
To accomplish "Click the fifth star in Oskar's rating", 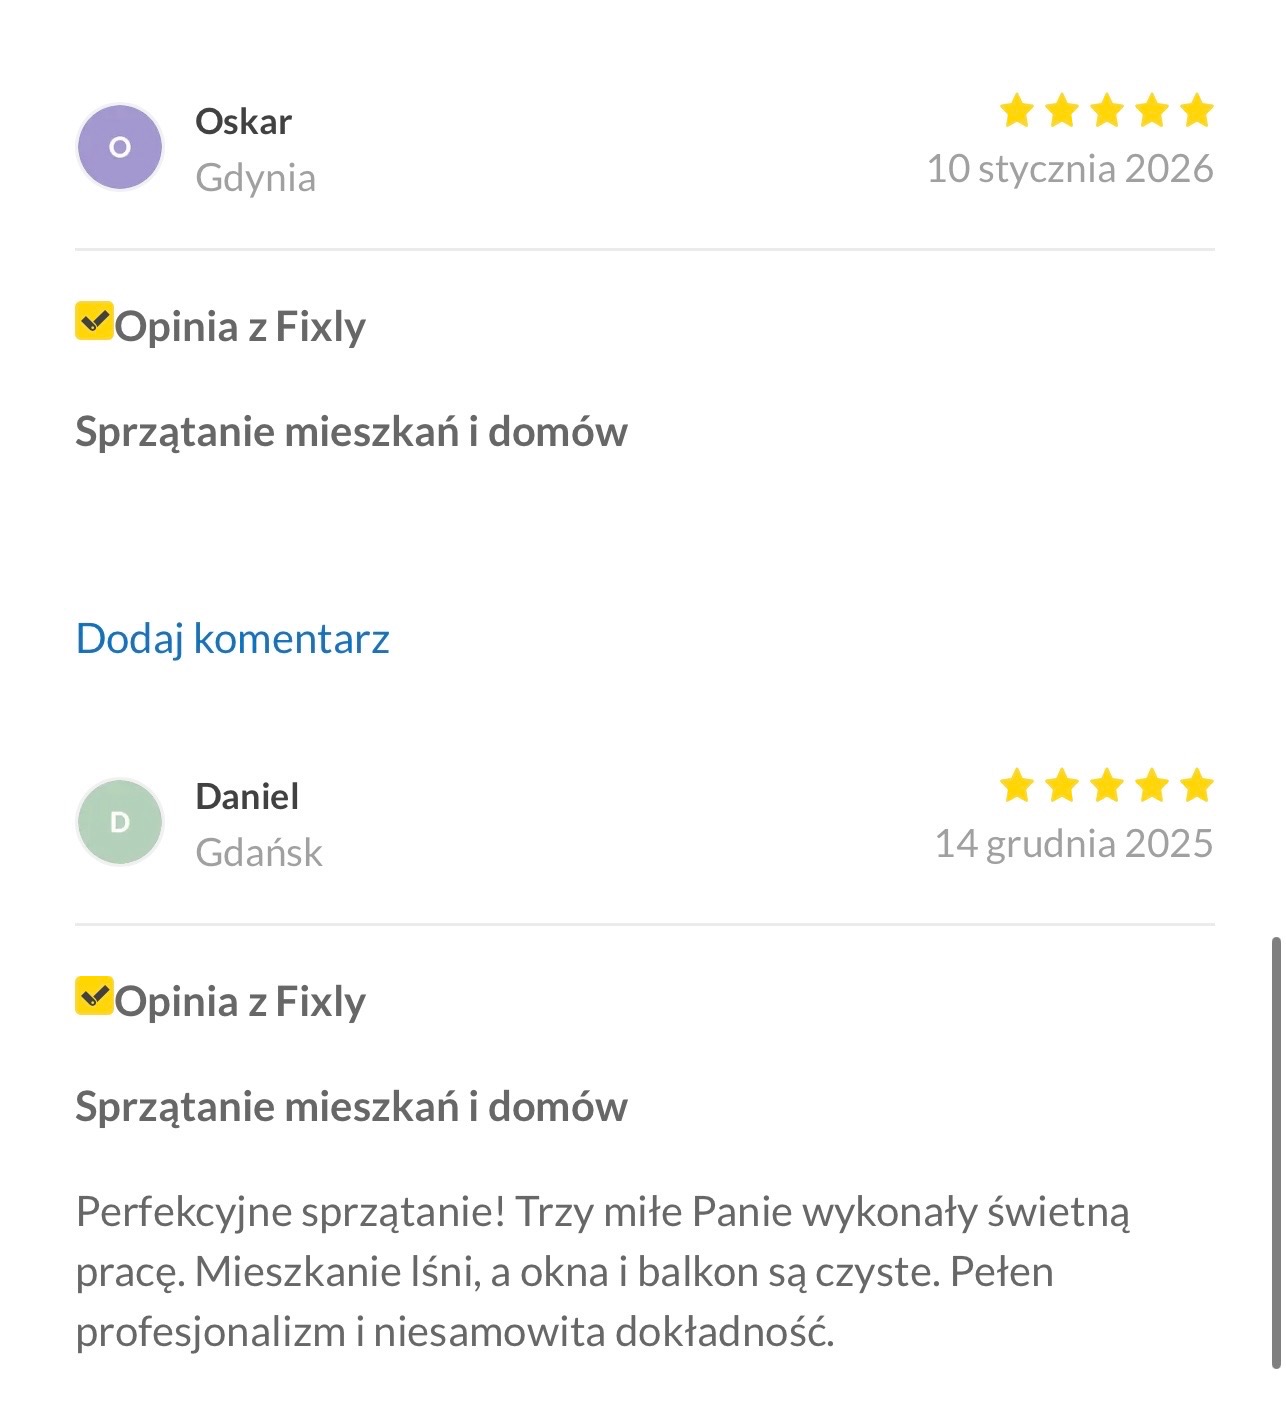I will [x=1196, y=110].
